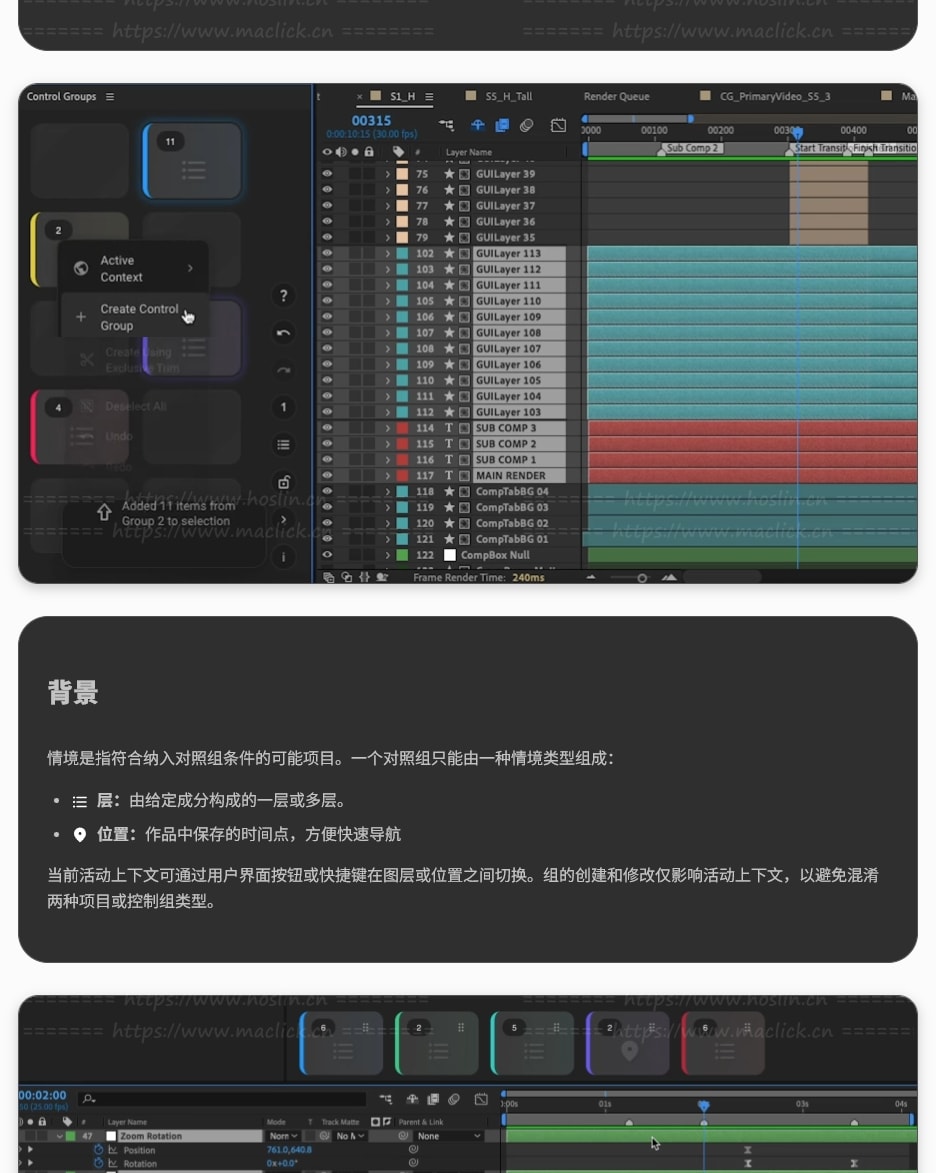Toggle the blue shy layers switch
936x1173 pixels.
click(477, 125)
